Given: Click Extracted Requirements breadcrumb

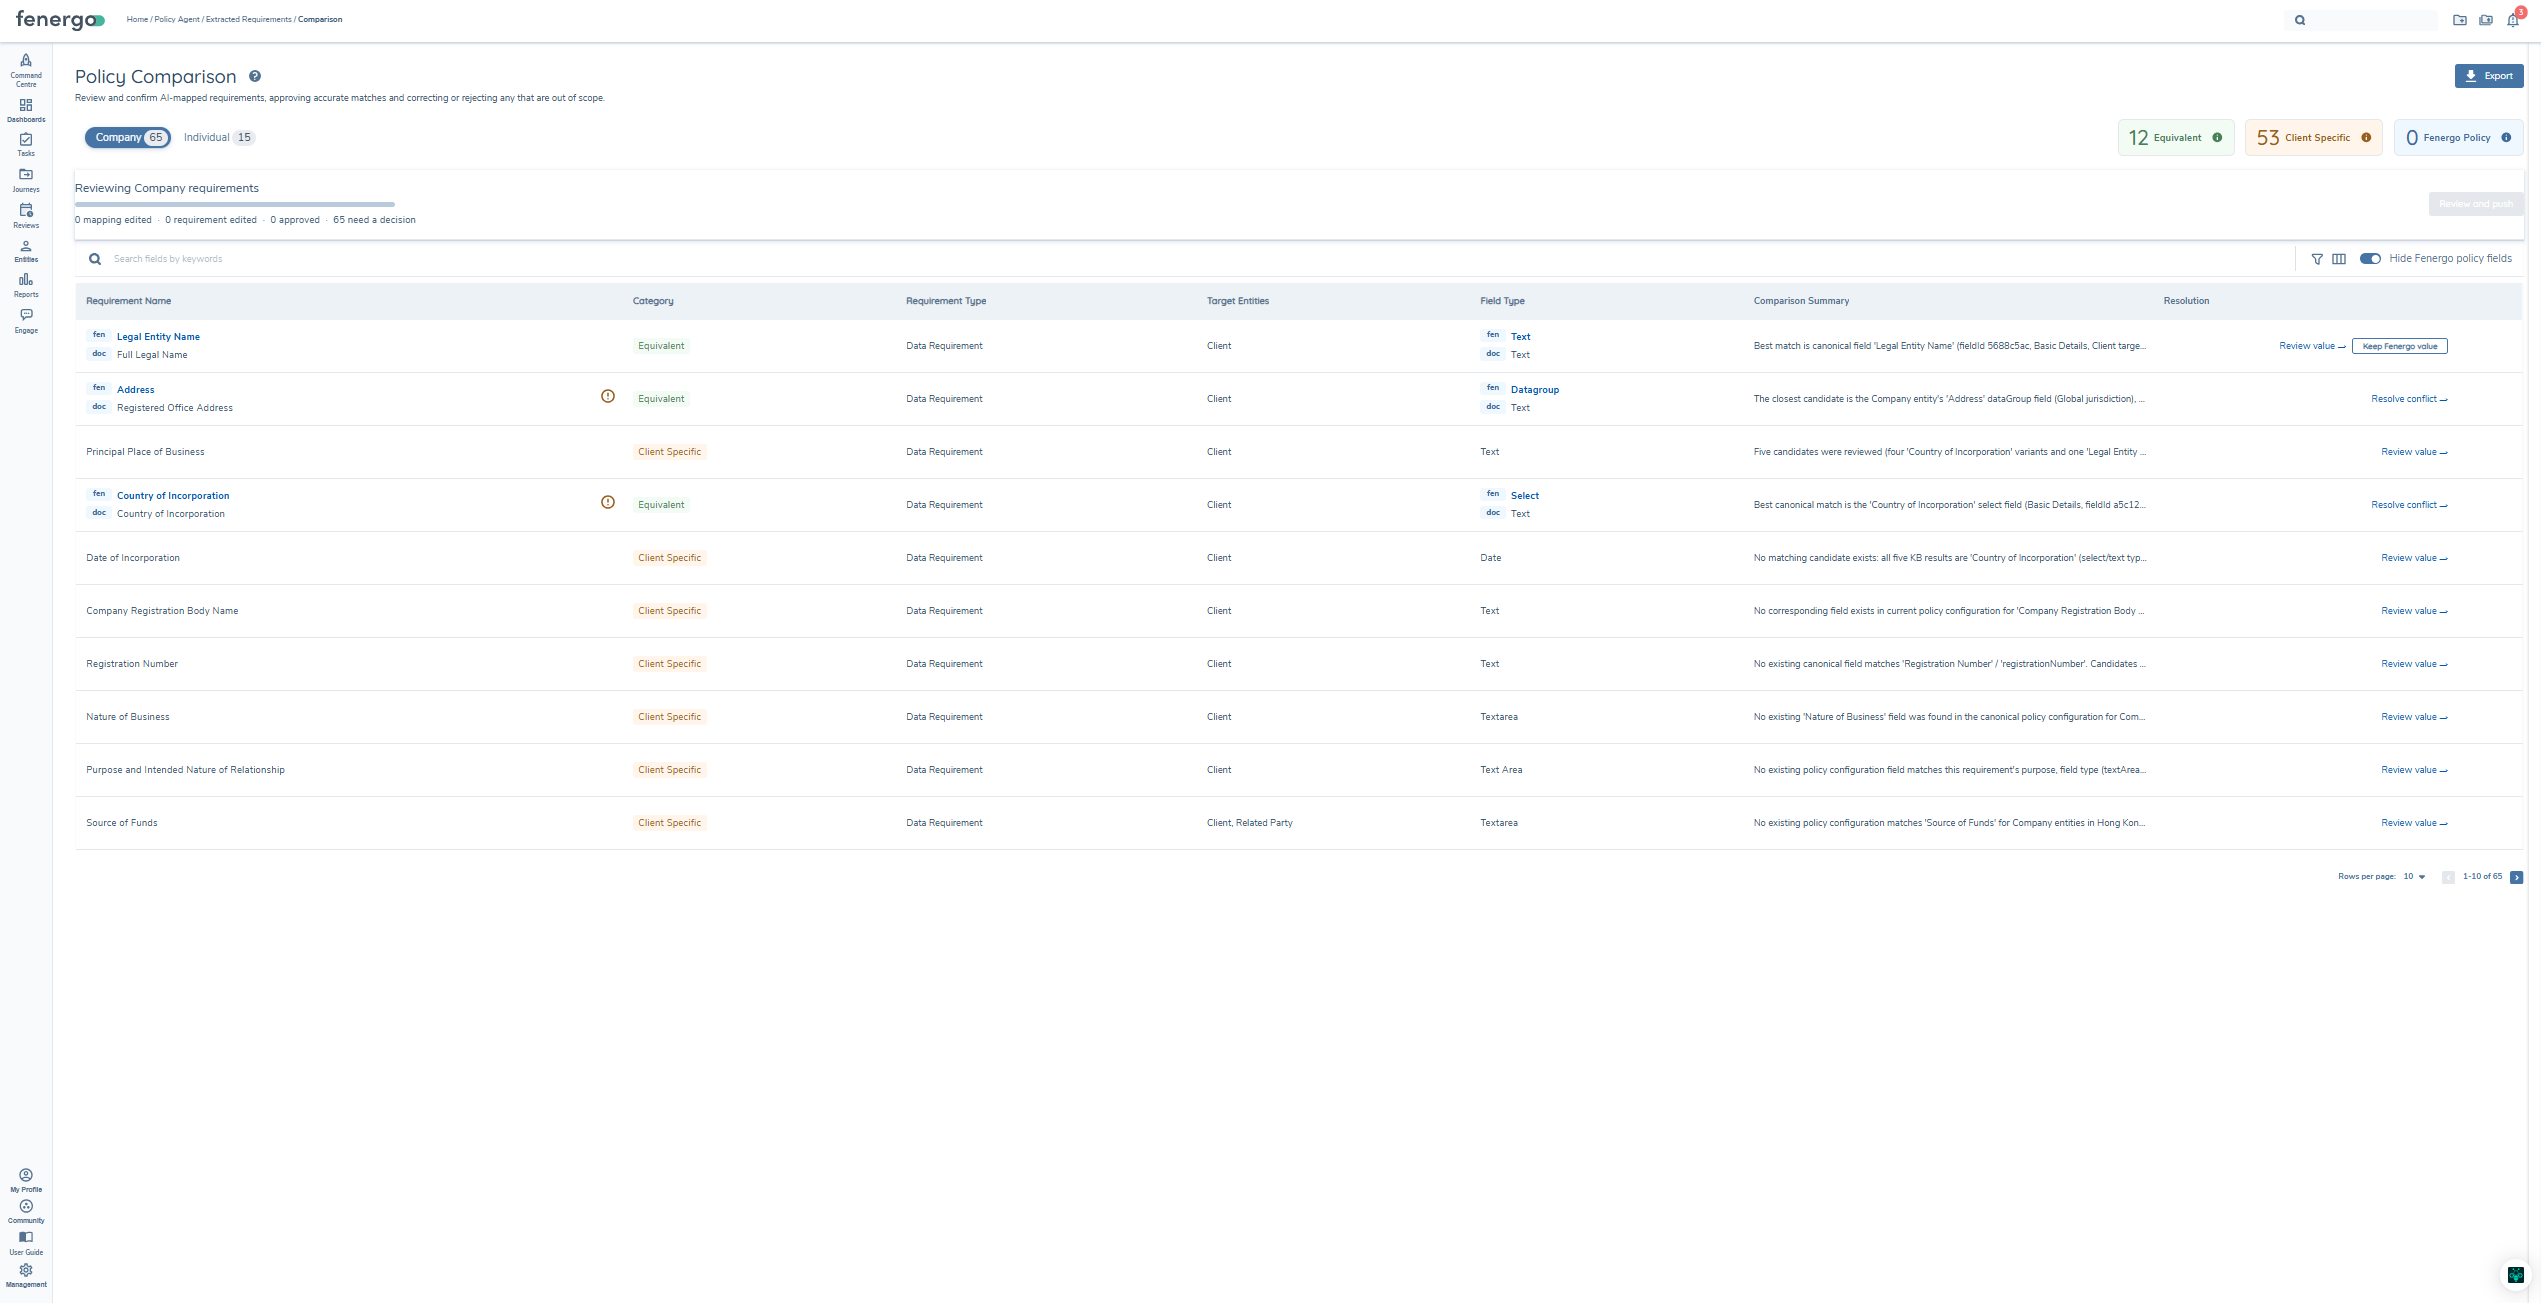Looking at the screenshot, I should (x=249, y=20).
